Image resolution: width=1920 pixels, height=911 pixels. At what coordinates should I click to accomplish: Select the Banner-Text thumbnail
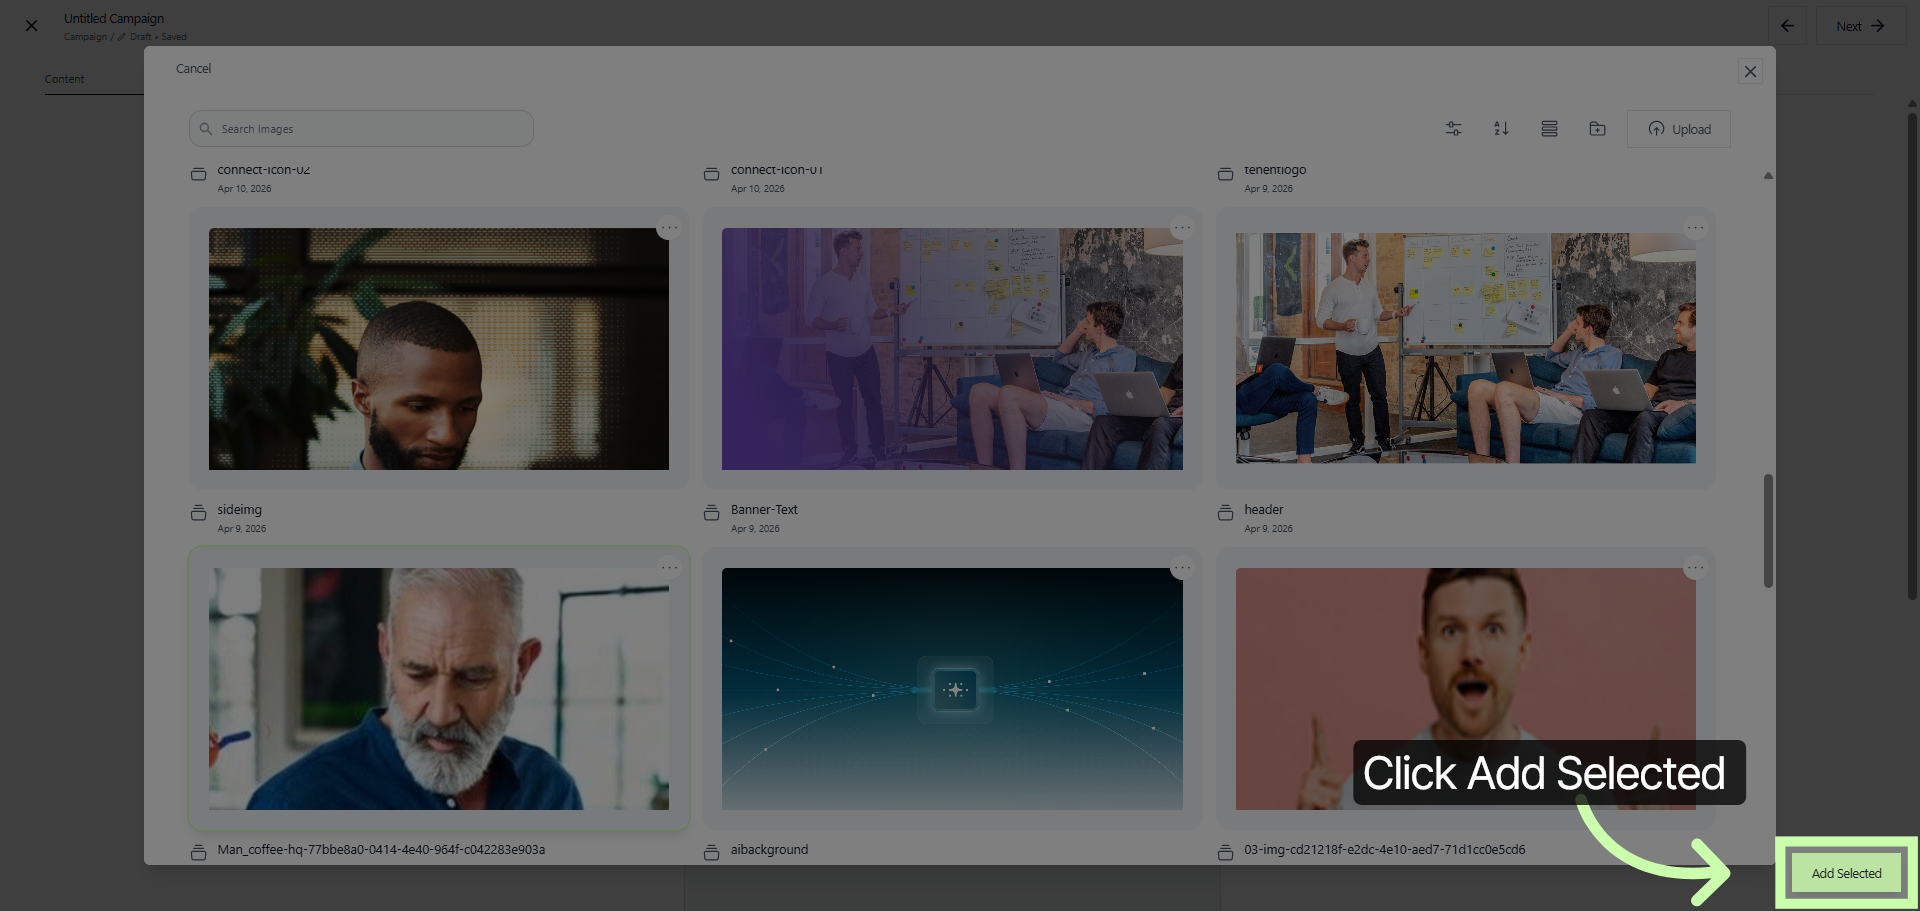click(952, 349)
